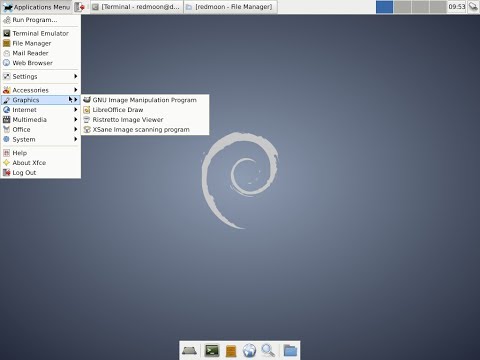Open the terminal icon in the dock
This screenshot has width=480, height=360.
pos(212,351)
